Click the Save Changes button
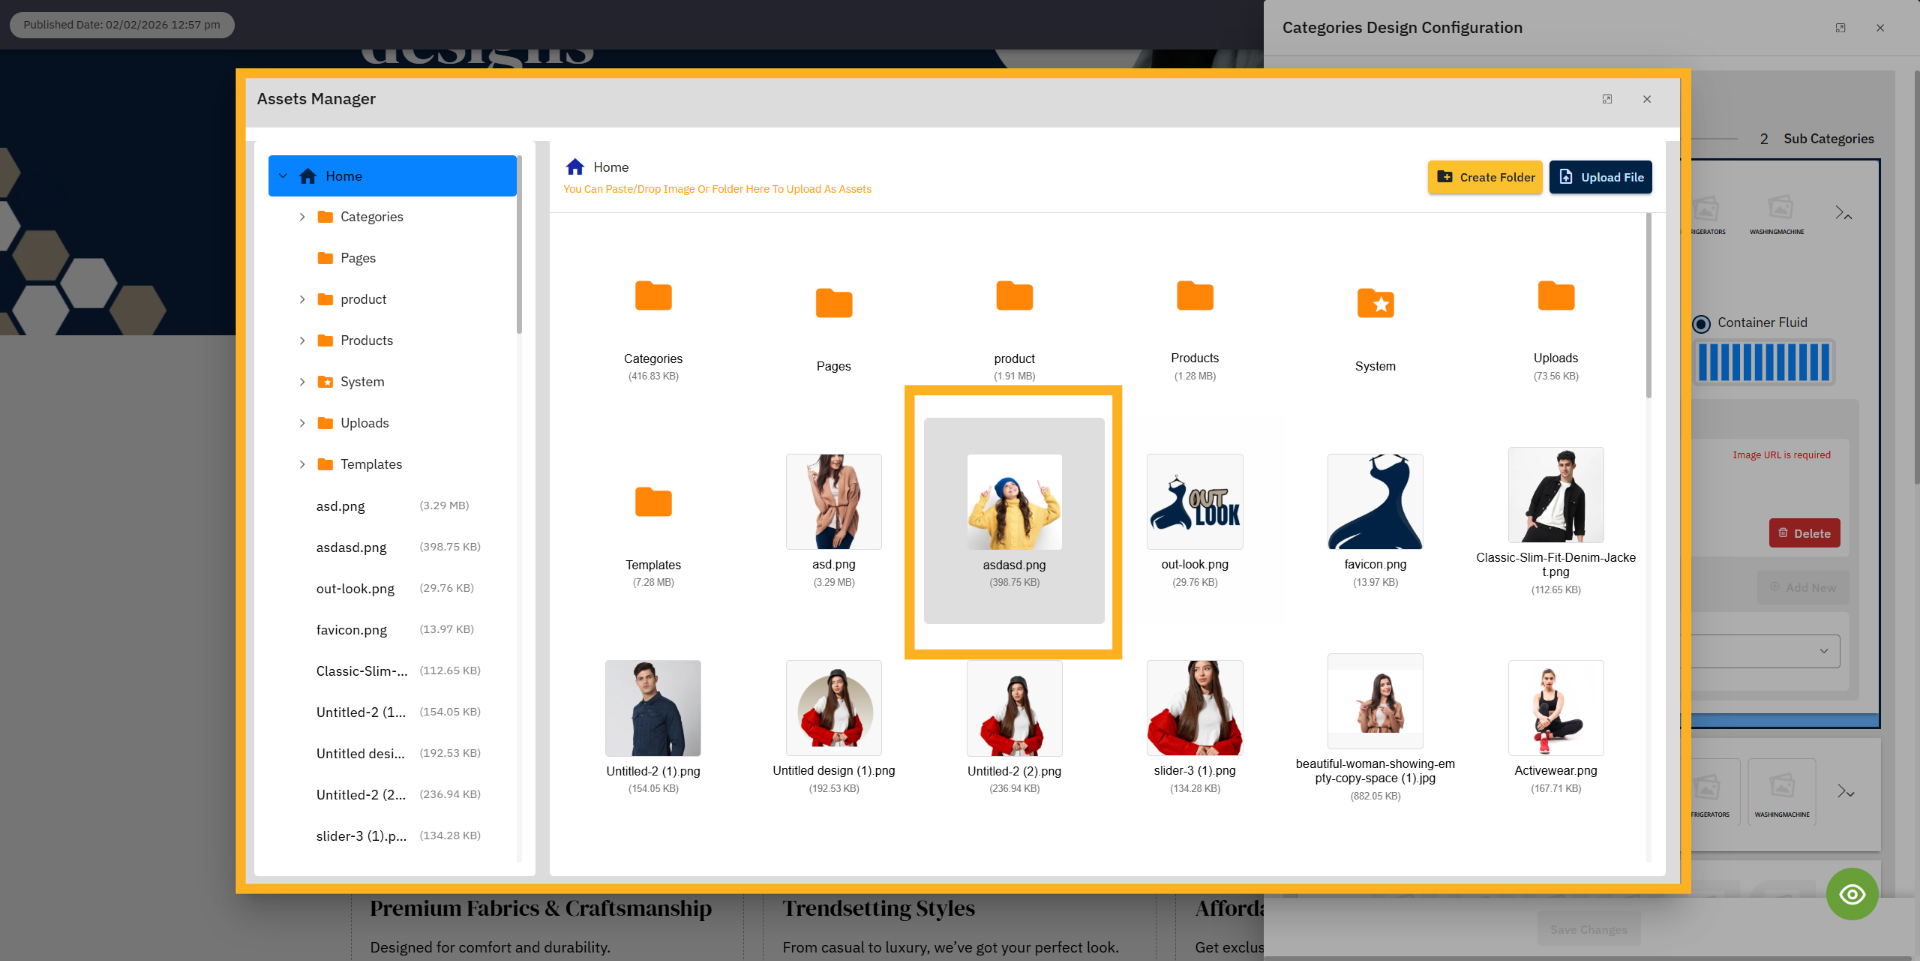 click(x=1588, y=929)
